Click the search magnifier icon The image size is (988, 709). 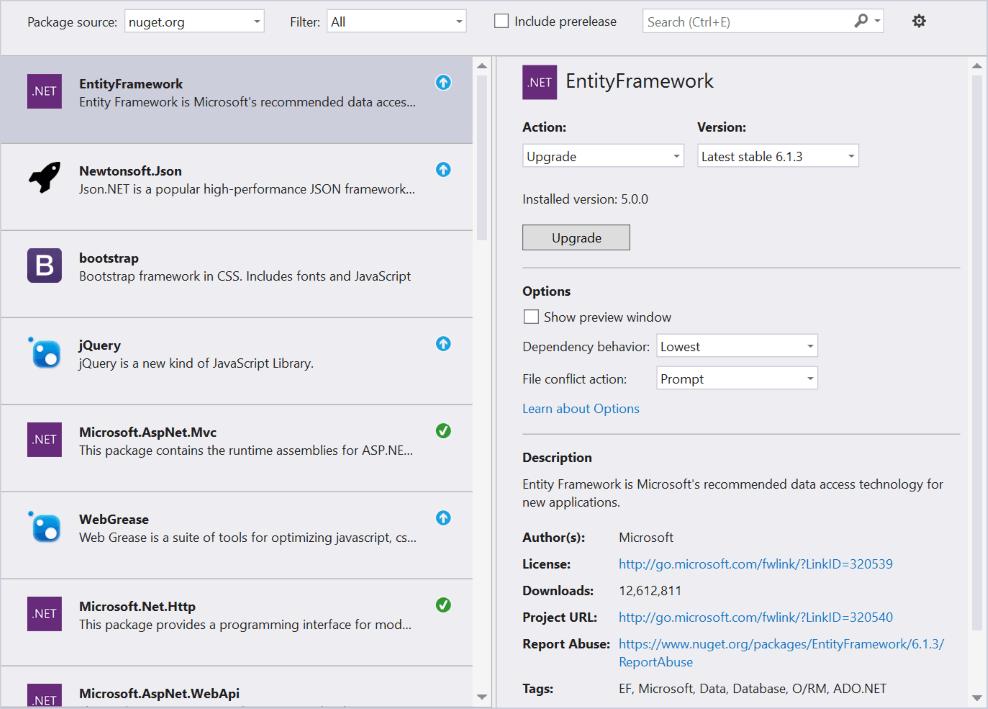click(861, 21)
